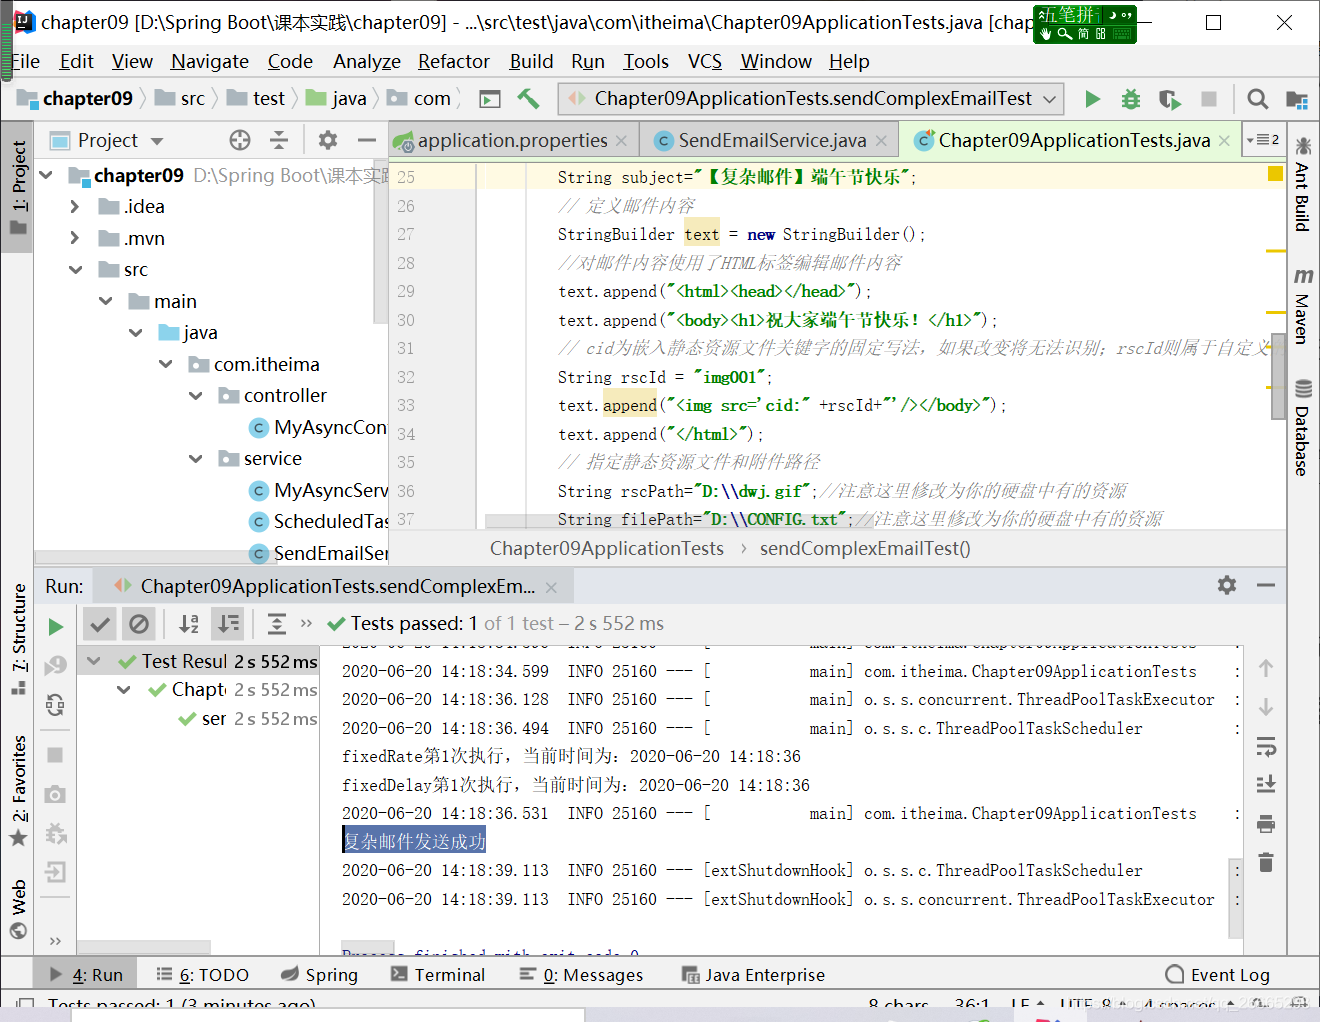
Task: Open the Event Log
Action: (x=1218, y=975)
